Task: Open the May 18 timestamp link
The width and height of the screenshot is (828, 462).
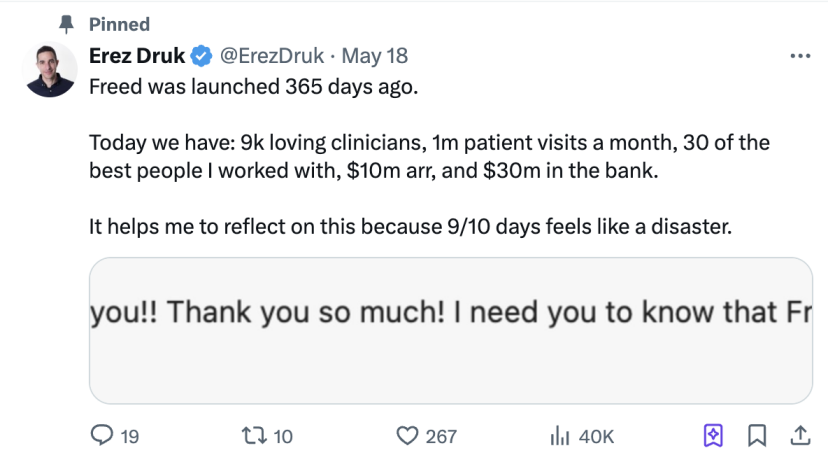Action: (x=374, y=55)
